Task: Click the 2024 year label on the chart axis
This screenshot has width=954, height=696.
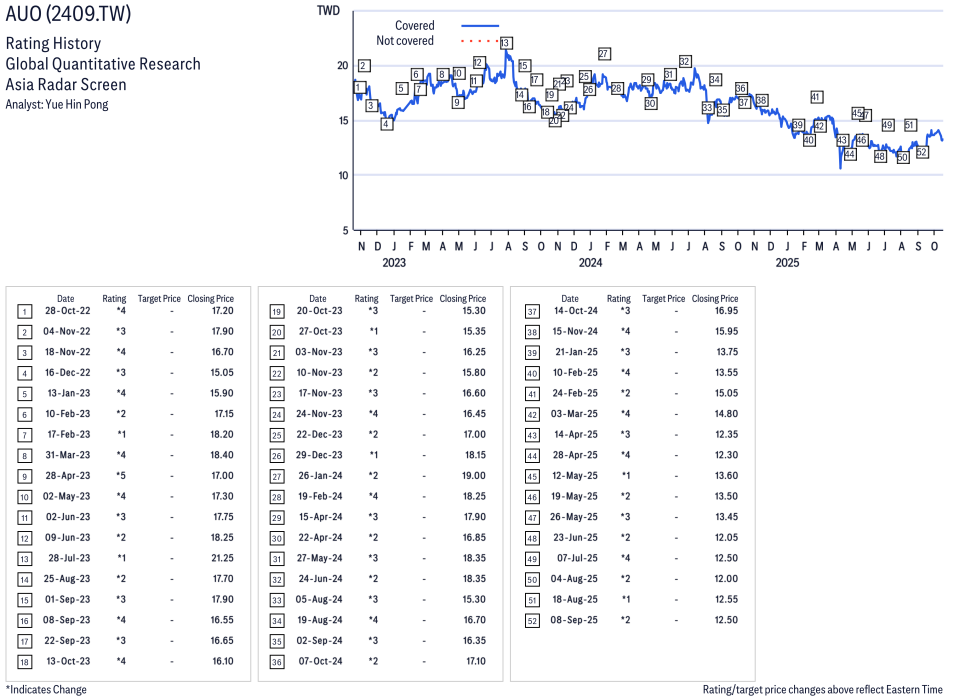Action: (591, 263)
